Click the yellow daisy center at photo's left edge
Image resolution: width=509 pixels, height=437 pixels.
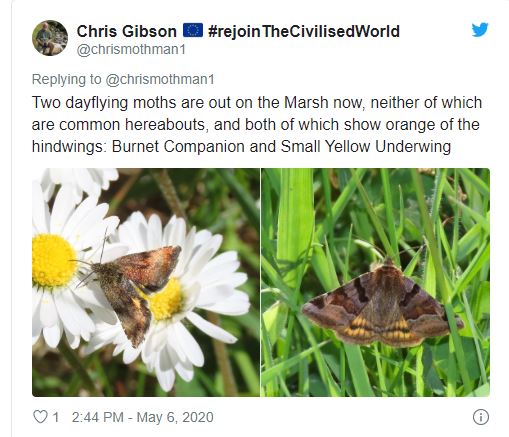(53, 261)
